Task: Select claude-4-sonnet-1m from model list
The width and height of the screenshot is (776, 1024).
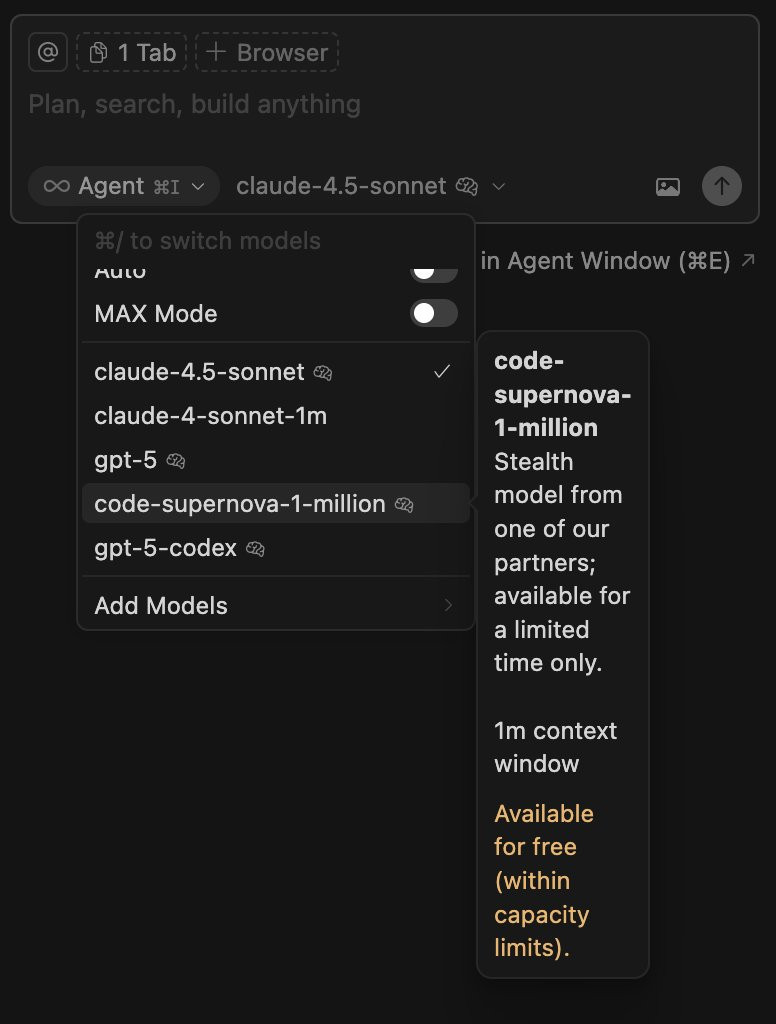Action: 210,416
